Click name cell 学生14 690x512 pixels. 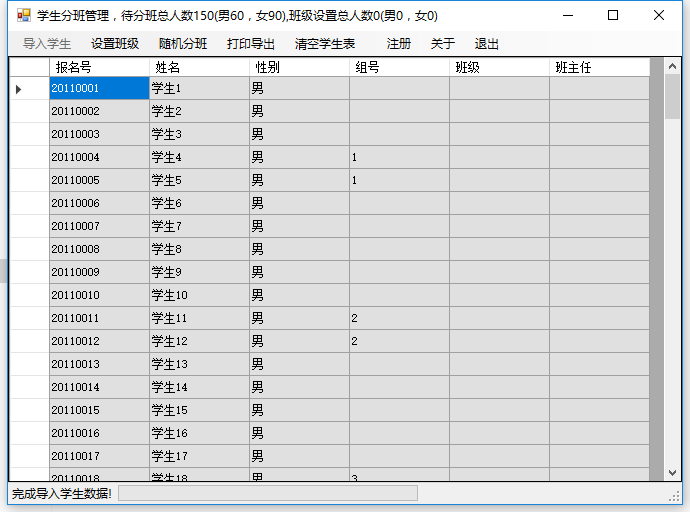[199, 387]
